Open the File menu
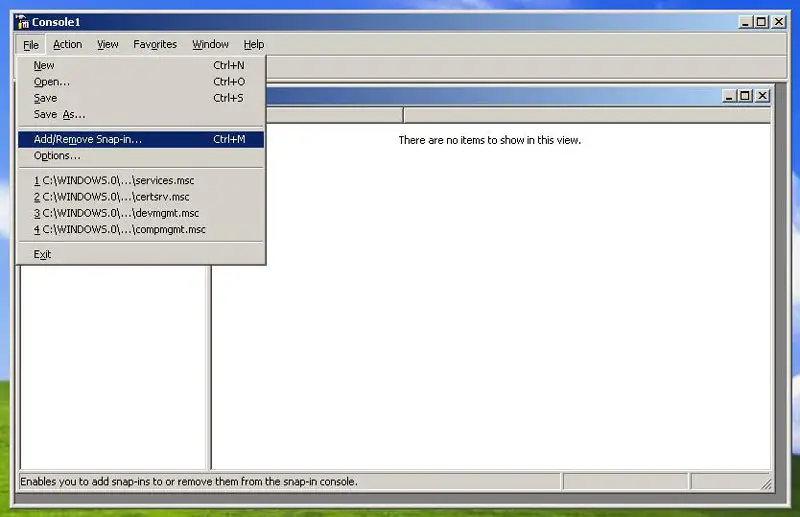The height and width of the screenshot is (517, 800). (31, 45)
